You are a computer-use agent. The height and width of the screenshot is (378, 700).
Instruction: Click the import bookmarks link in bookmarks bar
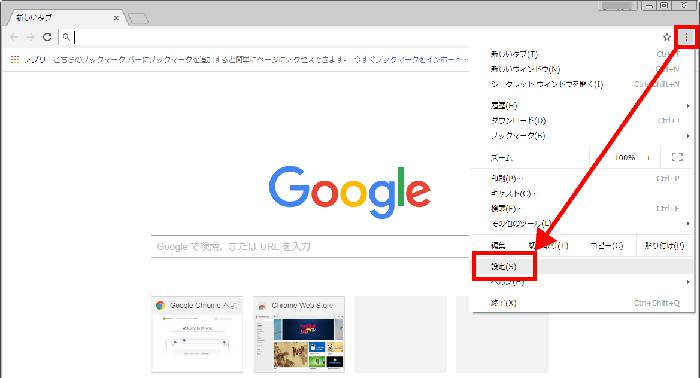tap(410, 59)
